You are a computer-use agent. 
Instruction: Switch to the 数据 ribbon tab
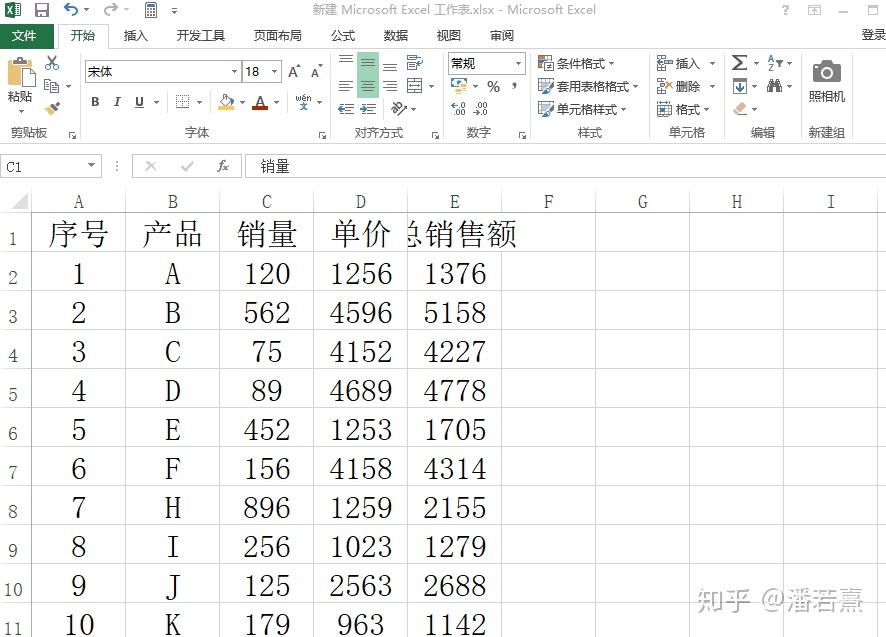(x=395, y=35)
